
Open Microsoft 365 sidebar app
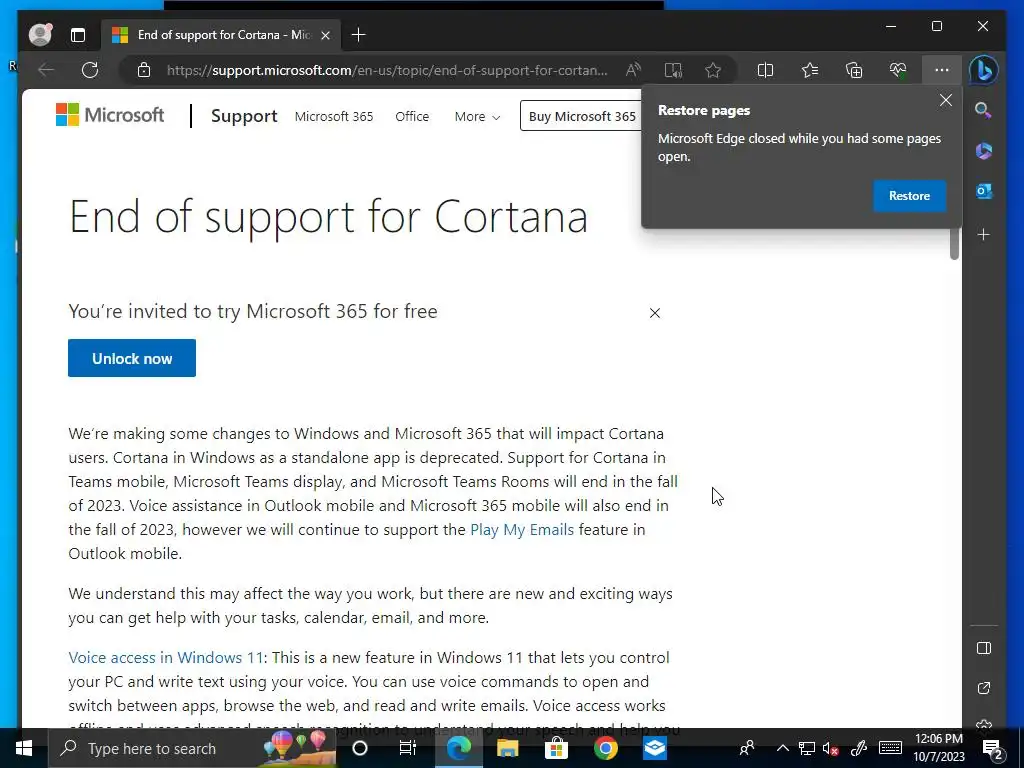click(x=984, y=151)
